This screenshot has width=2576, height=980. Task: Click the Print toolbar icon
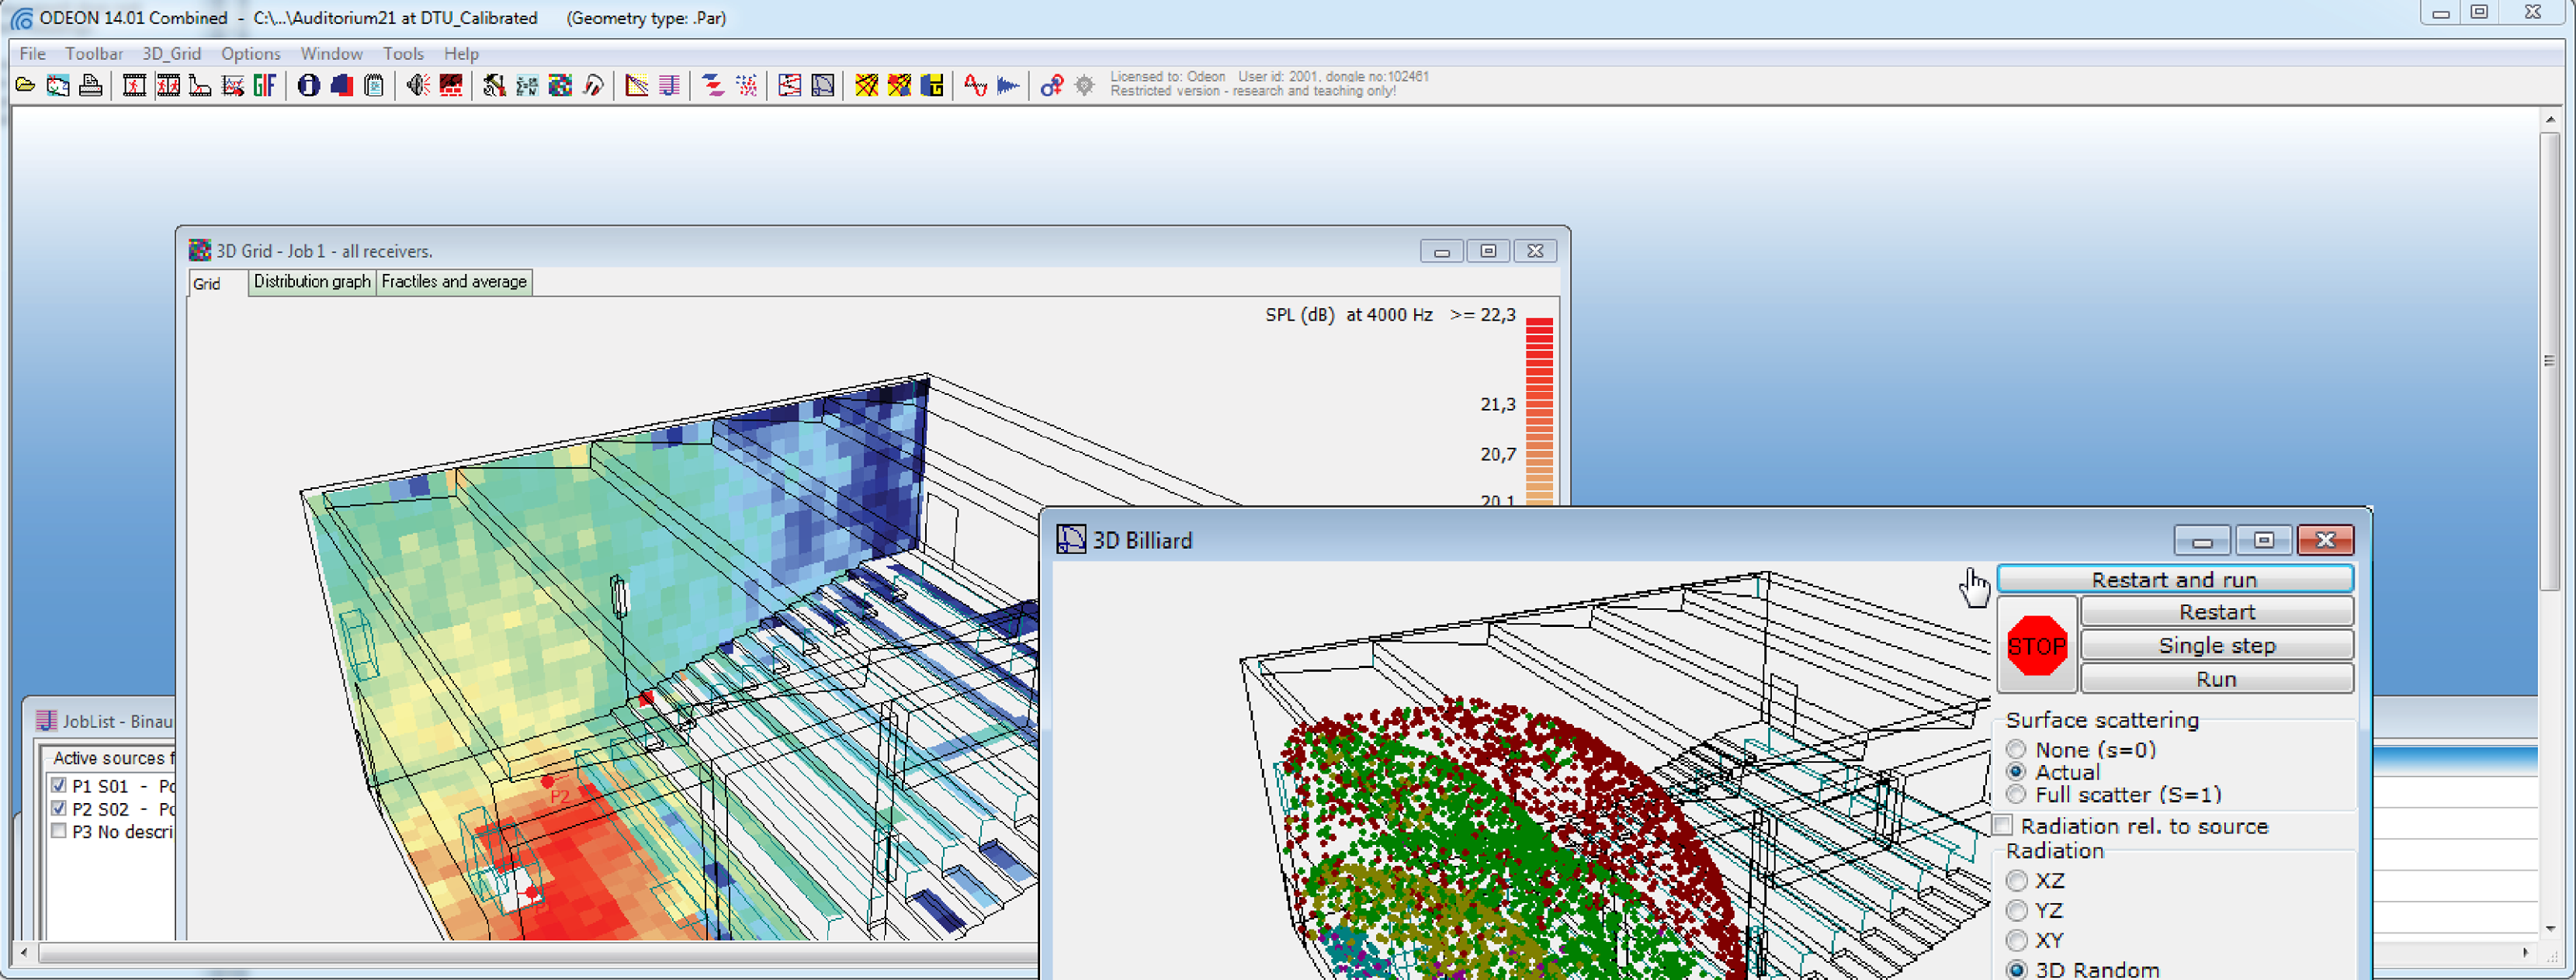(91, 86)
